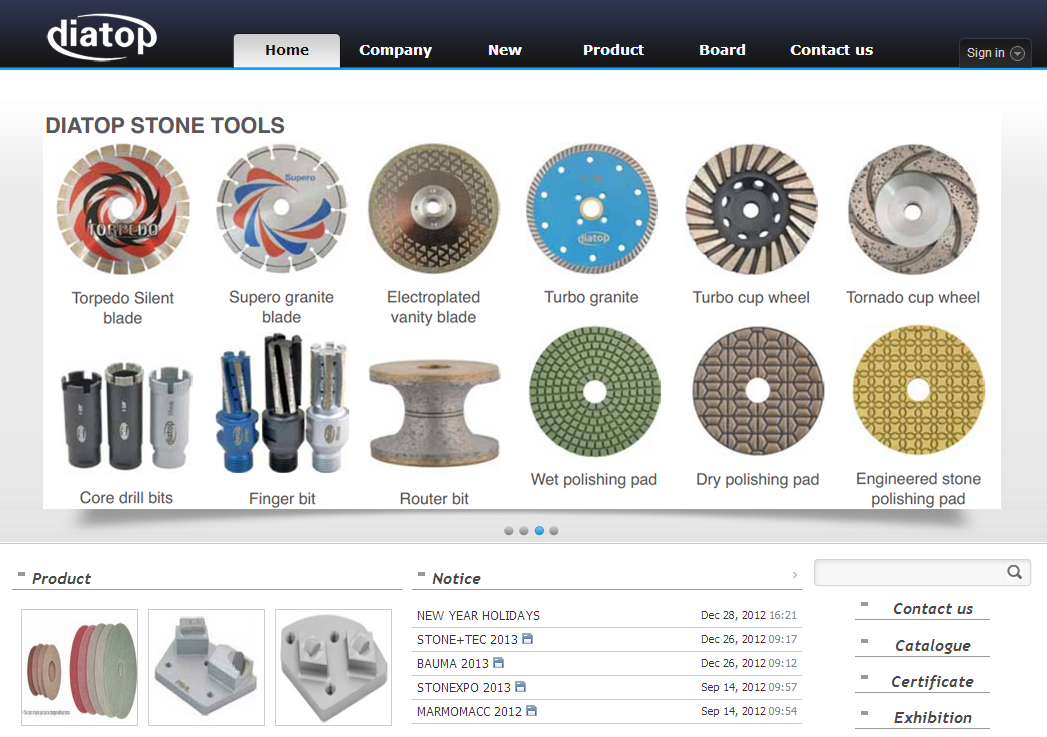
Task: Click the search magnifier icon
Action: coord(1017,572)
